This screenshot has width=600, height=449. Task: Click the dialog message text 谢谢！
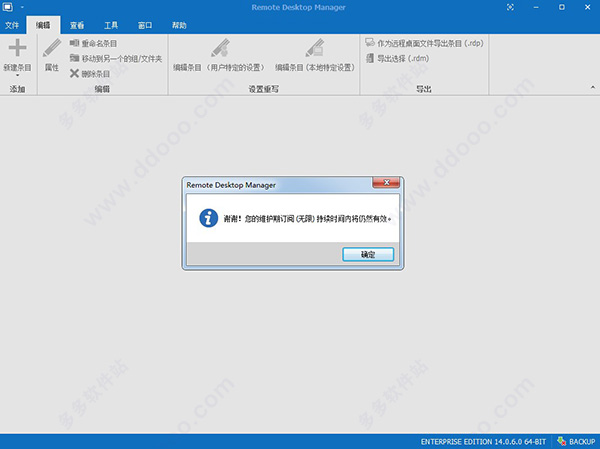pyautogui.click(x=233, y=219)
